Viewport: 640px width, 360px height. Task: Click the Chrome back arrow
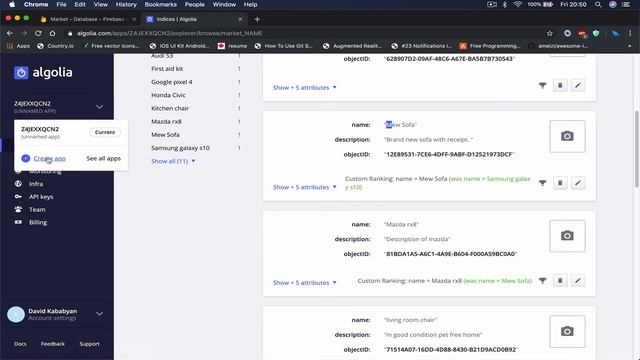(10, 33)
